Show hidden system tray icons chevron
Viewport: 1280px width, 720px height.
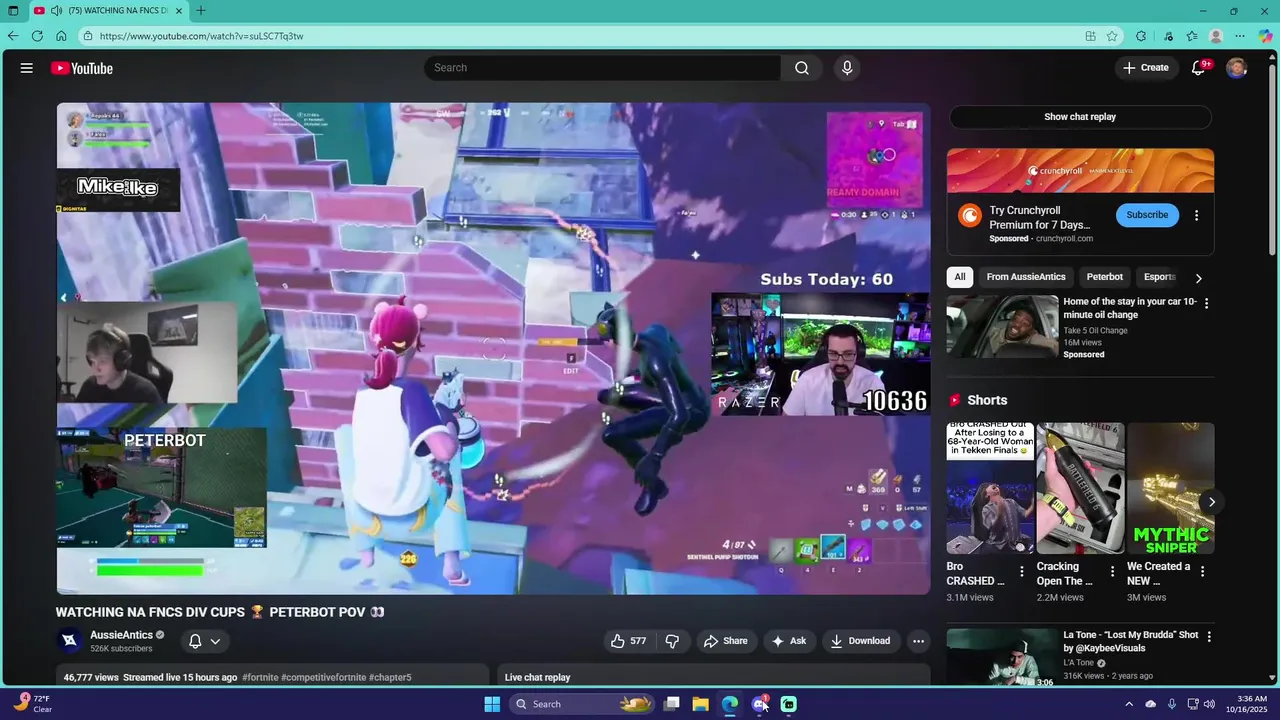1129,704
